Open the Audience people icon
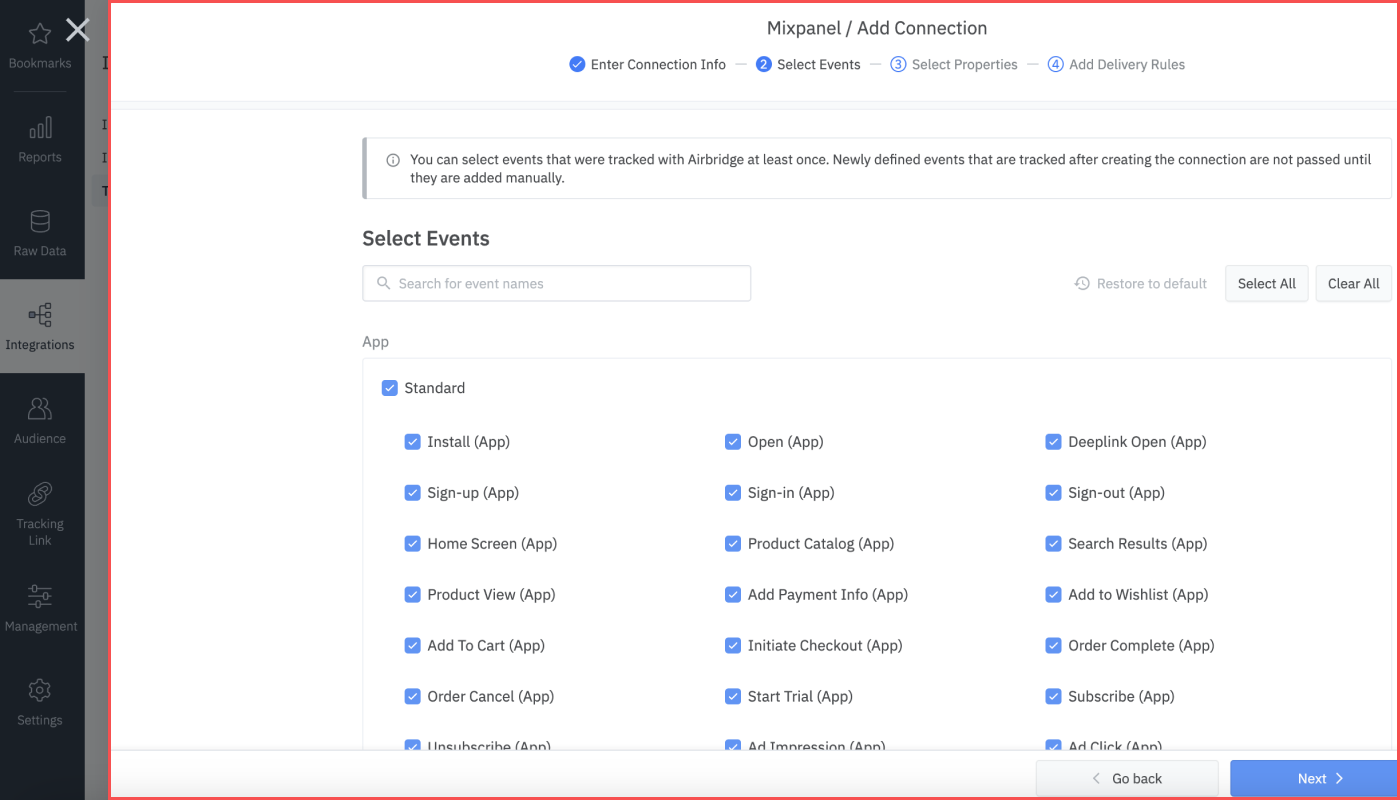 40,409
